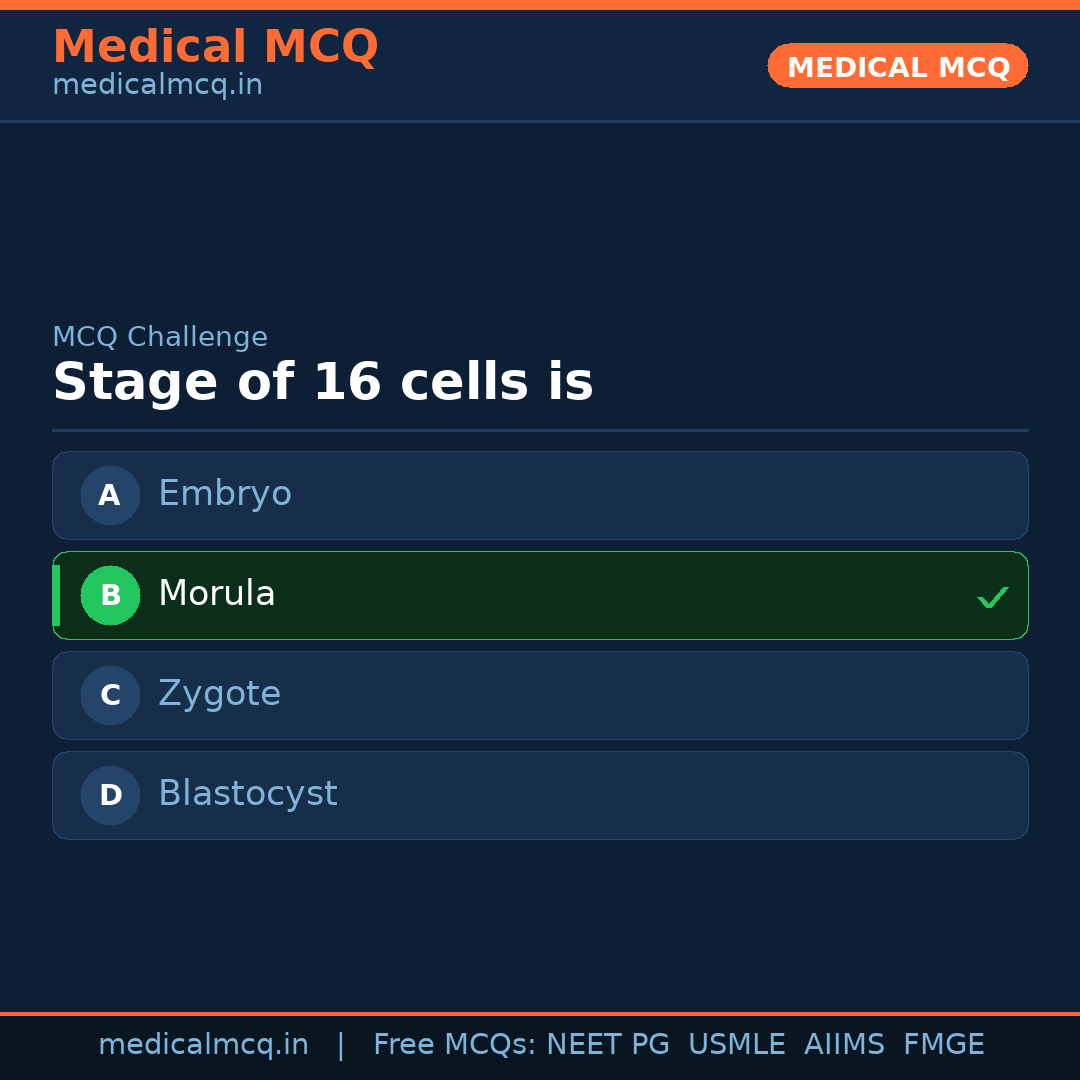The width and height of the screenshot is (1080, 1080).
Task: Click the green B option badge
Action: point(110,595)
